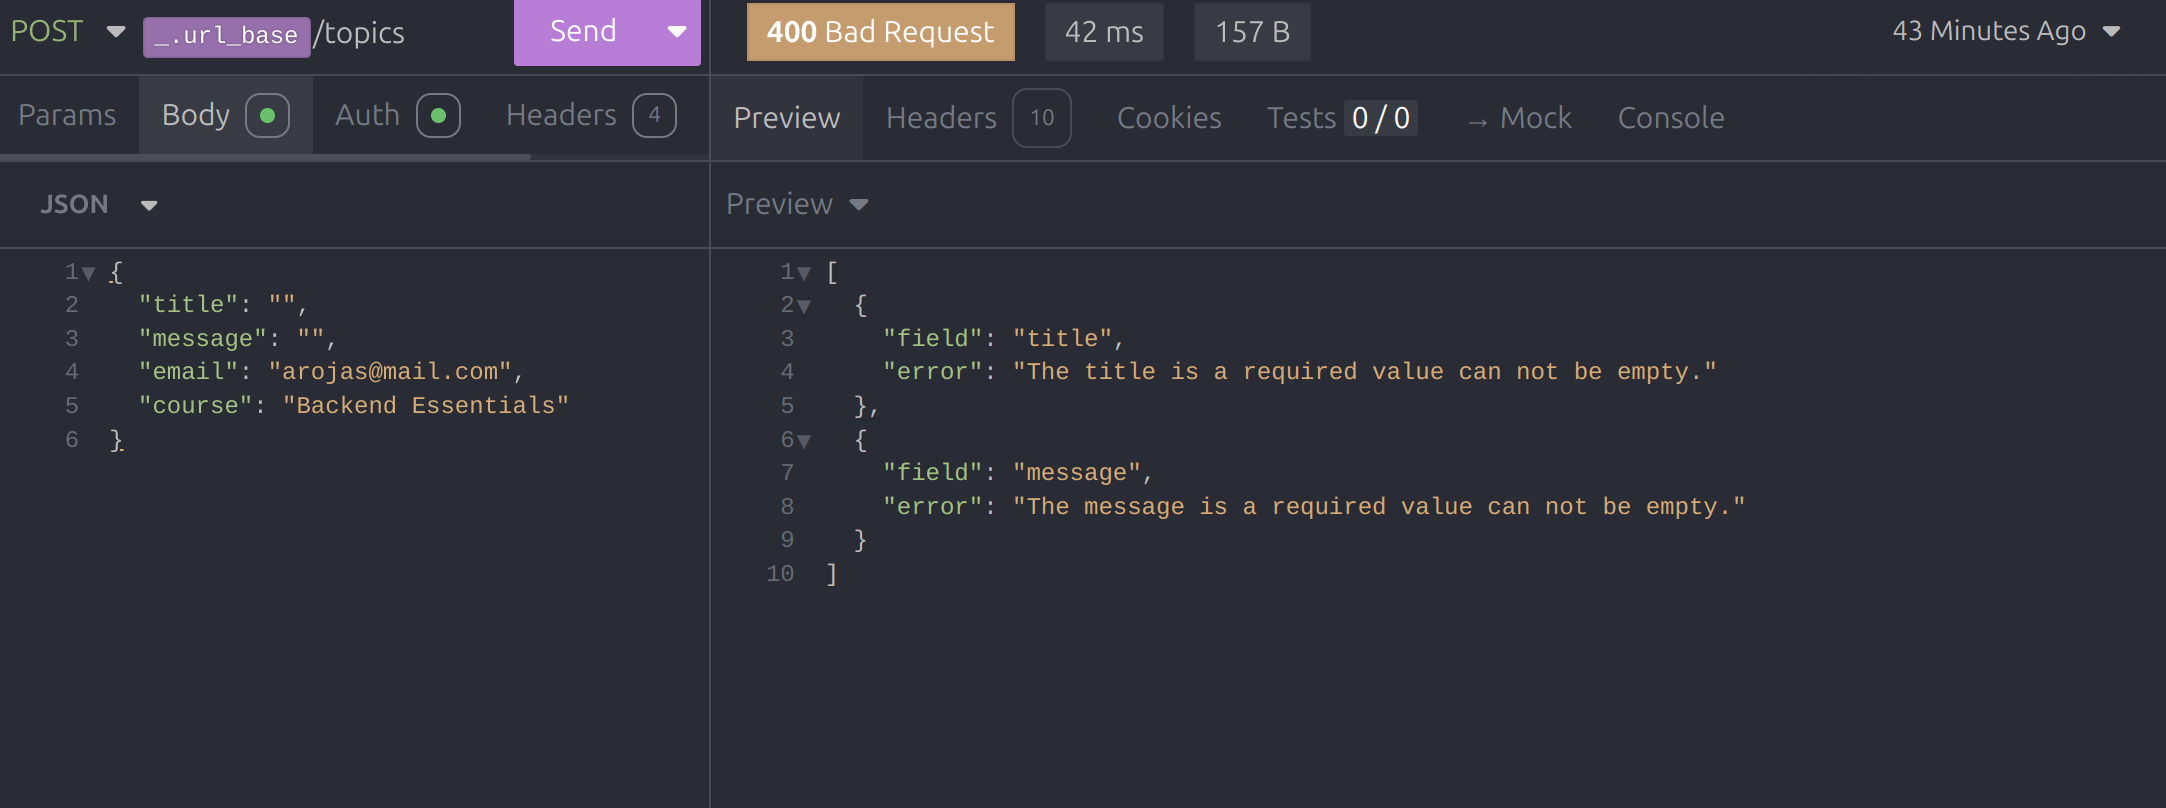Switch to the Params tab

[x=67, y=115]
